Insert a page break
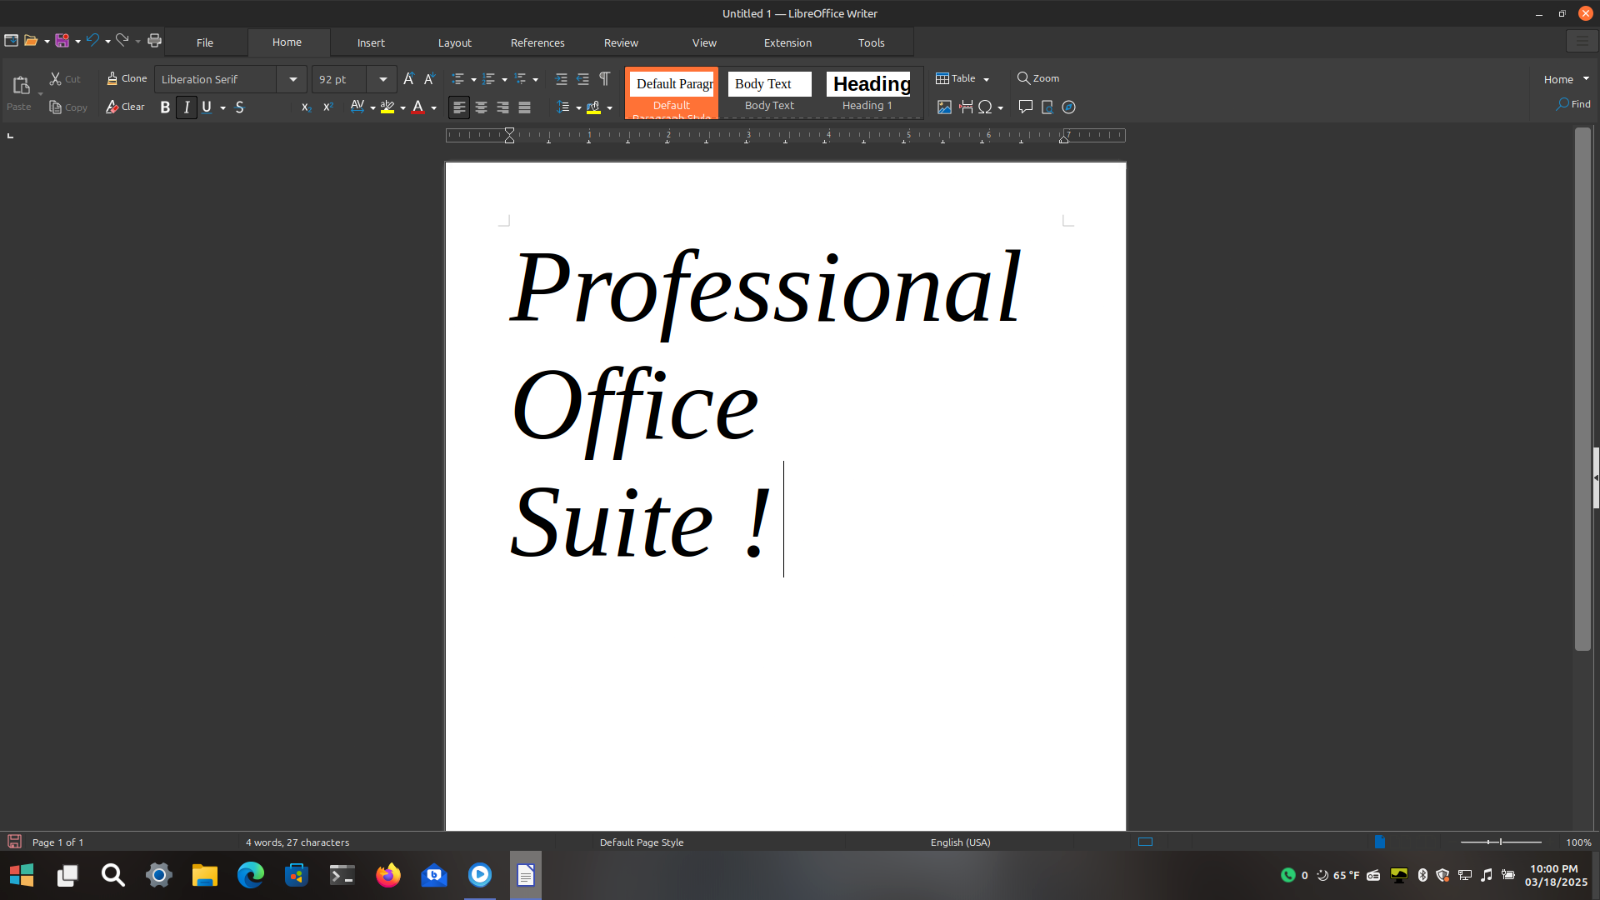Screen dimensions: 1600x900 [x=966, y=107]
